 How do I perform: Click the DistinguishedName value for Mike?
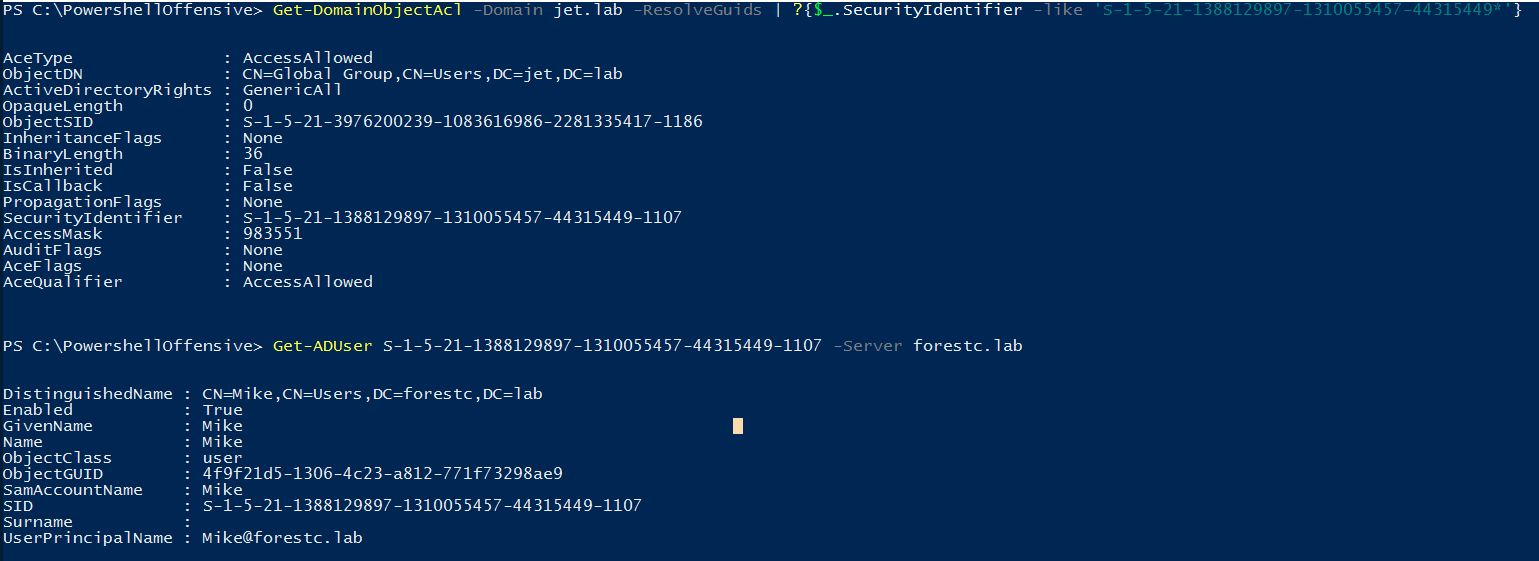[x=372, y=394]
